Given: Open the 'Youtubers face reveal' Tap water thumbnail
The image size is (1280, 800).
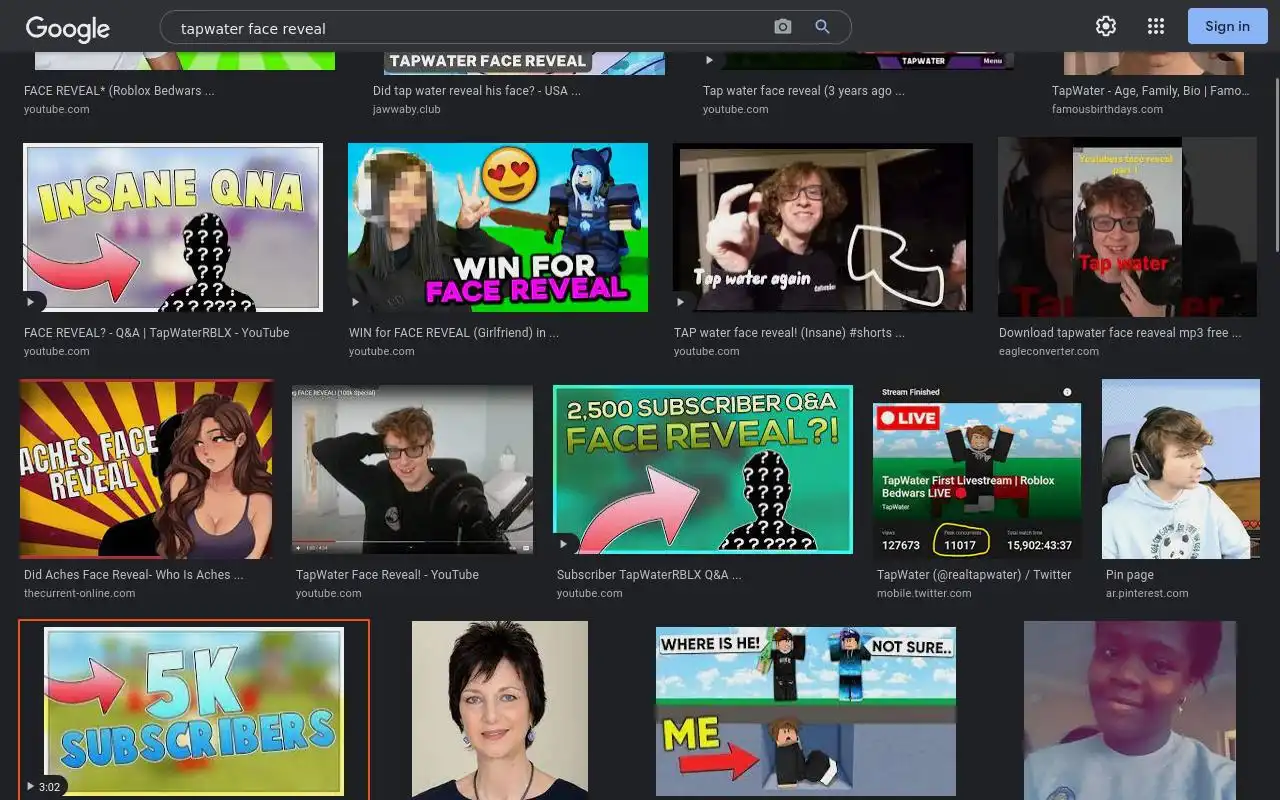Looking at the screenshot, I should (x=1127, y=227).
